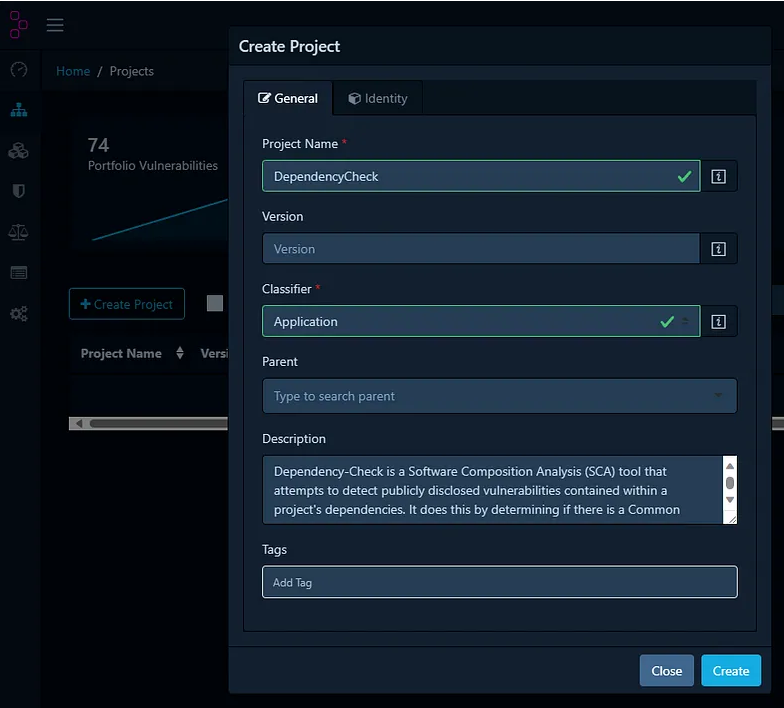
Task: Open the Licenses balance scale icon
Action: [18, 232]
